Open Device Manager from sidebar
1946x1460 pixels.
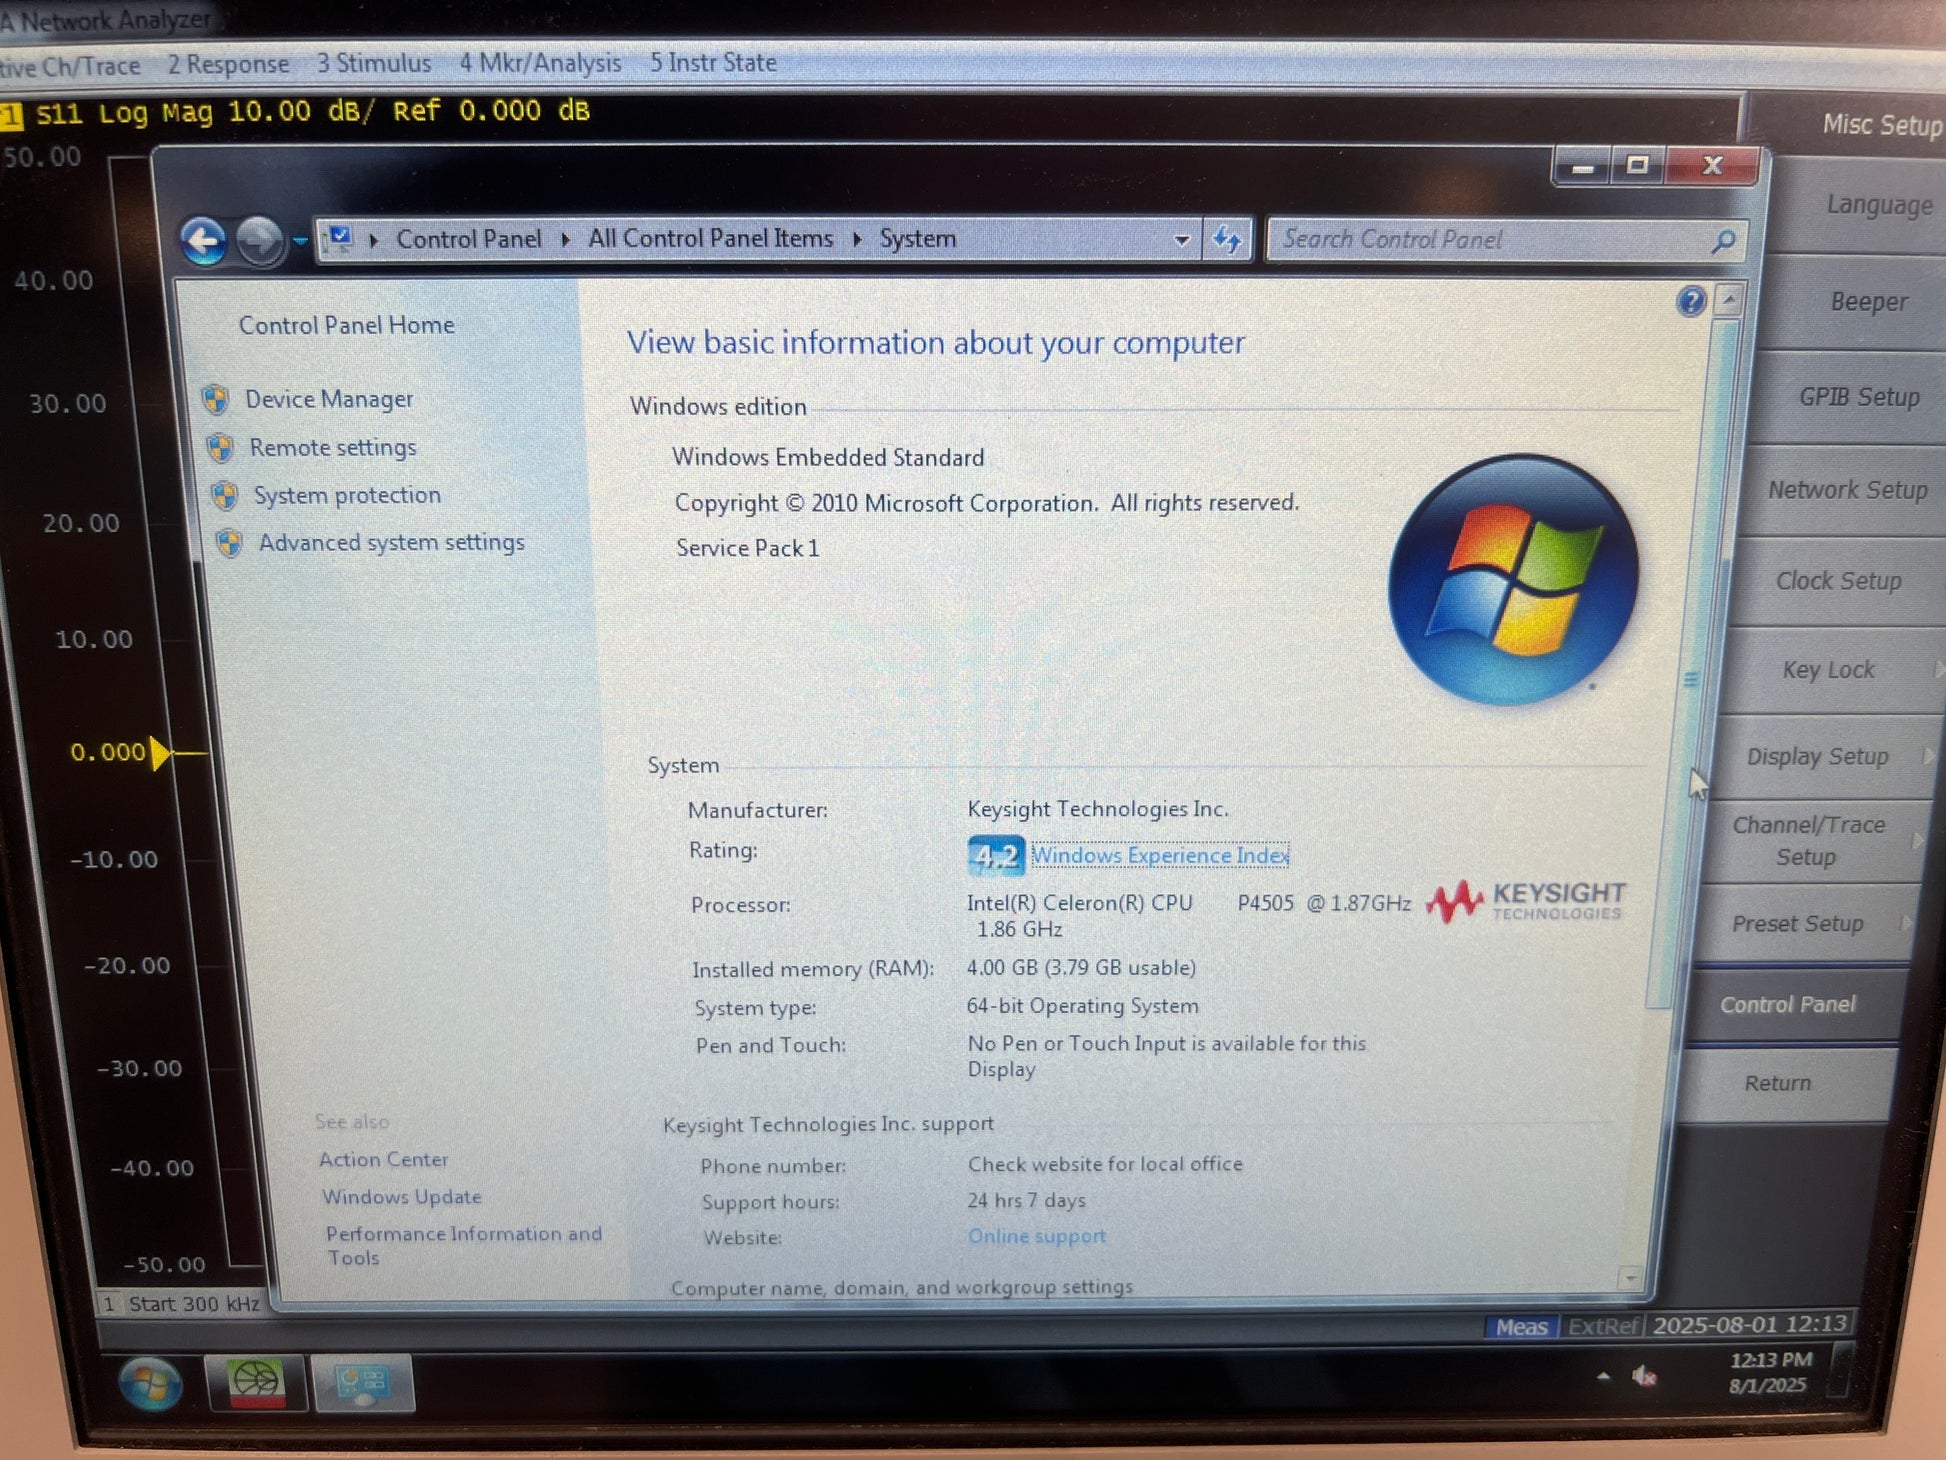pos(328,399)
